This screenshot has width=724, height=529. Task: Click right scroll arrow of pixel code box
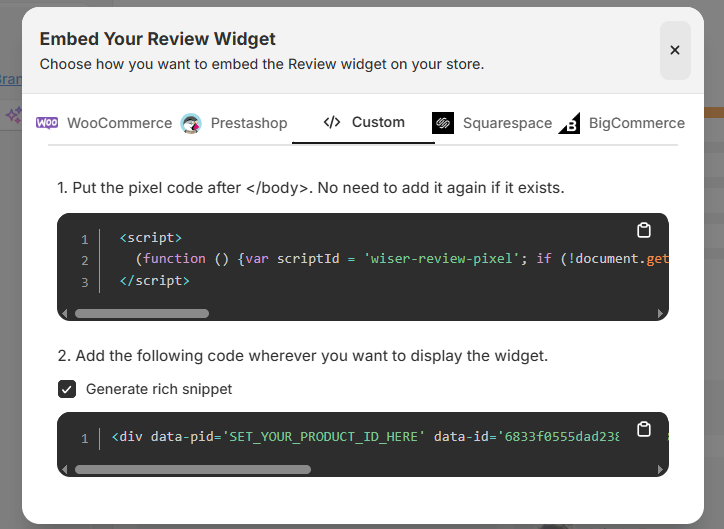(x=660, y=313)
